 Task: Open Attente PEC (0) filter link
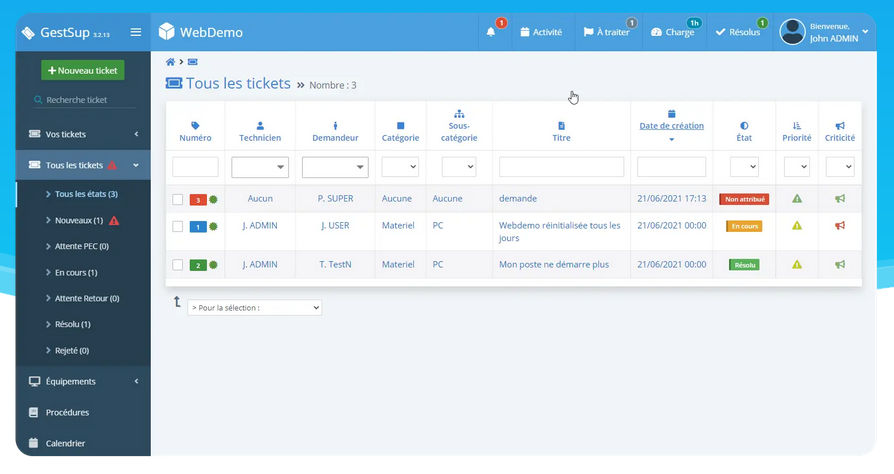tap(82, 246)
